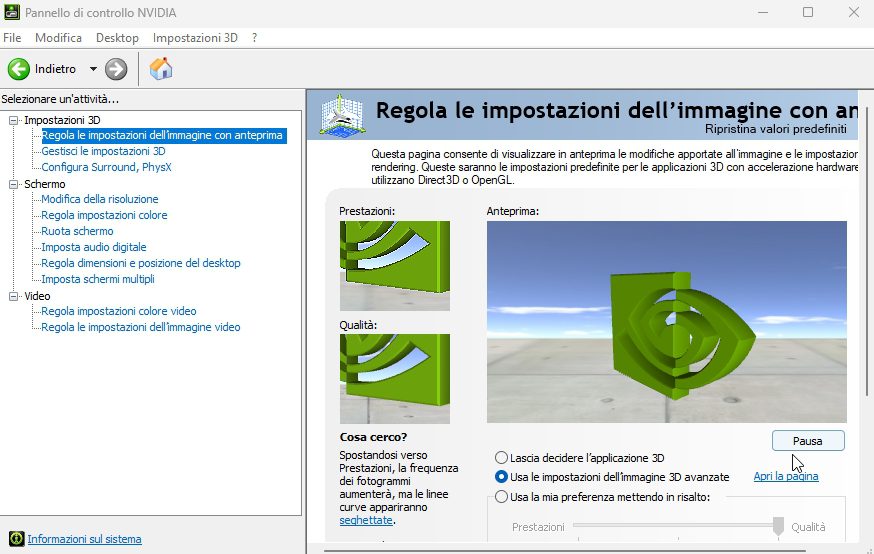
Task: Click the 3D settings page header icon
Action: pos(342,114)
